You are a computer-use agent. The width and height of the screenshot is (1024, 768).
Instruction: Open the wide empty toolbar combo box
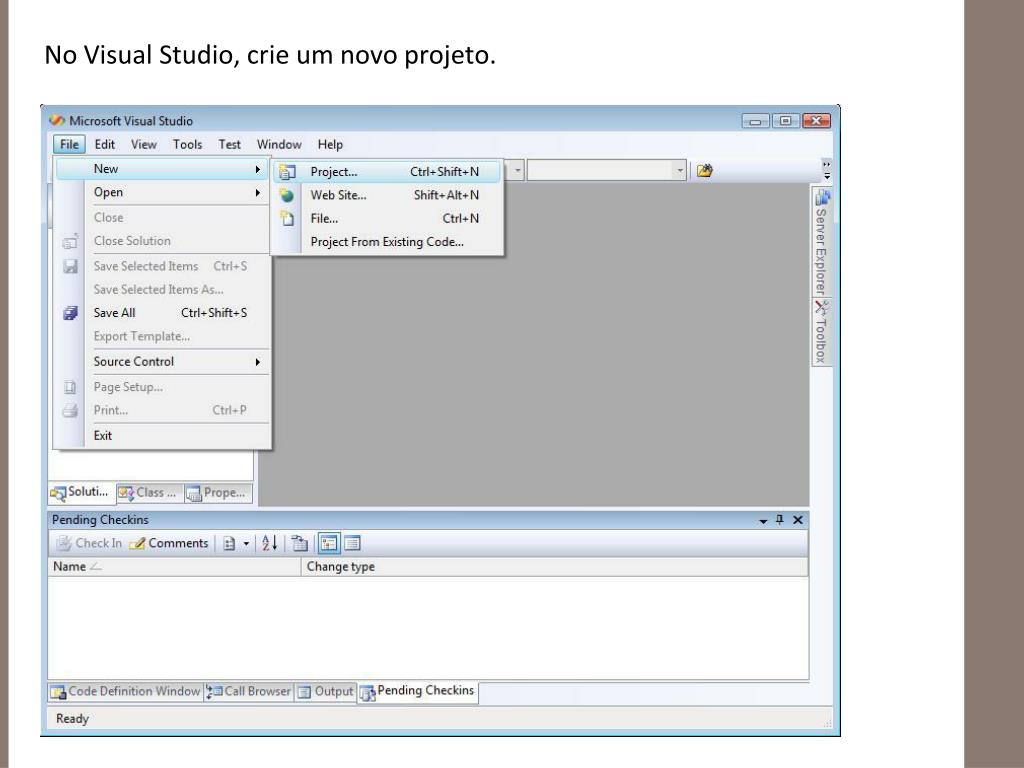click(x=607, y=171)
